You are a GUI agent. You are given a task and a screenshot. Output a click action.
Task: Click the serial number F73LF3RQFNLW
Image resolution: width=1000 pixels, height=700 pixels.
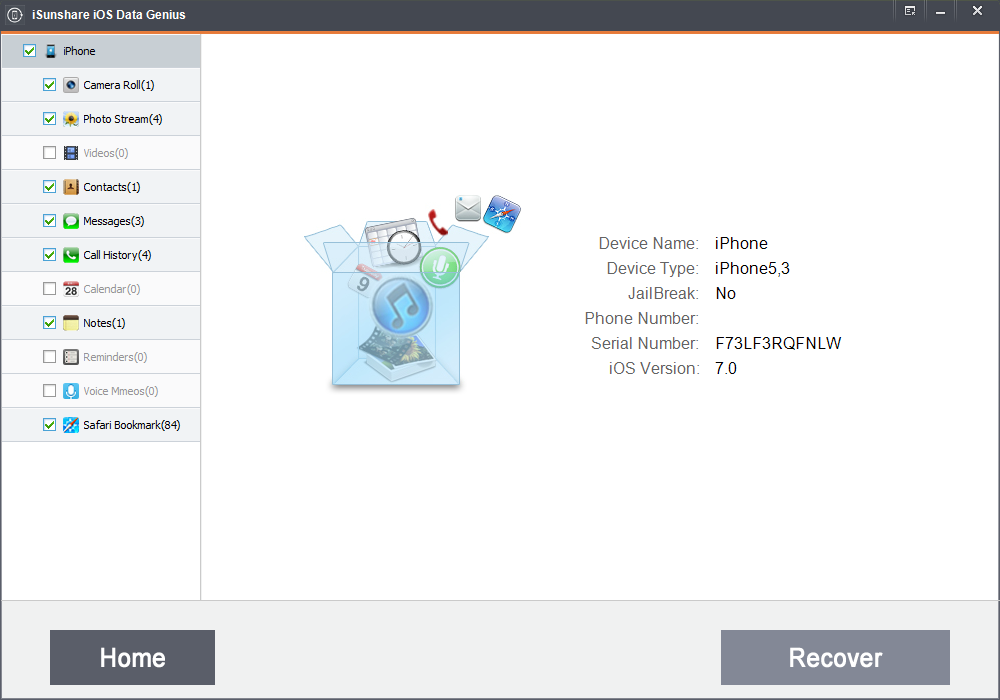click(x=778, y=344)
